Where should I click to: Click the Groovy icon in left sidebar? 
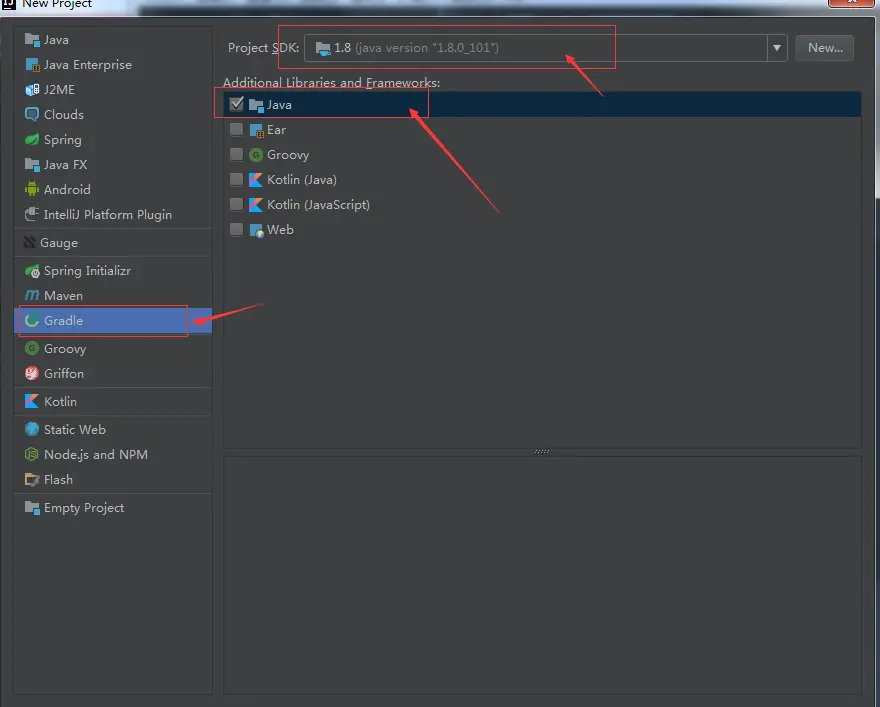[x=32, y=348]
